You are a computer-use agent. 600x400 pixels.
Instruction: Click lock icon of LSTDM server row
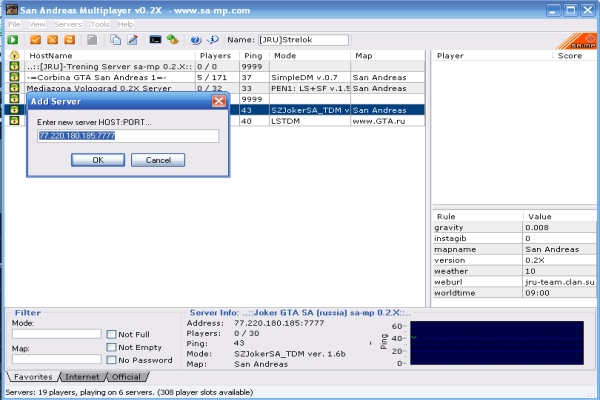coord(15,121)
